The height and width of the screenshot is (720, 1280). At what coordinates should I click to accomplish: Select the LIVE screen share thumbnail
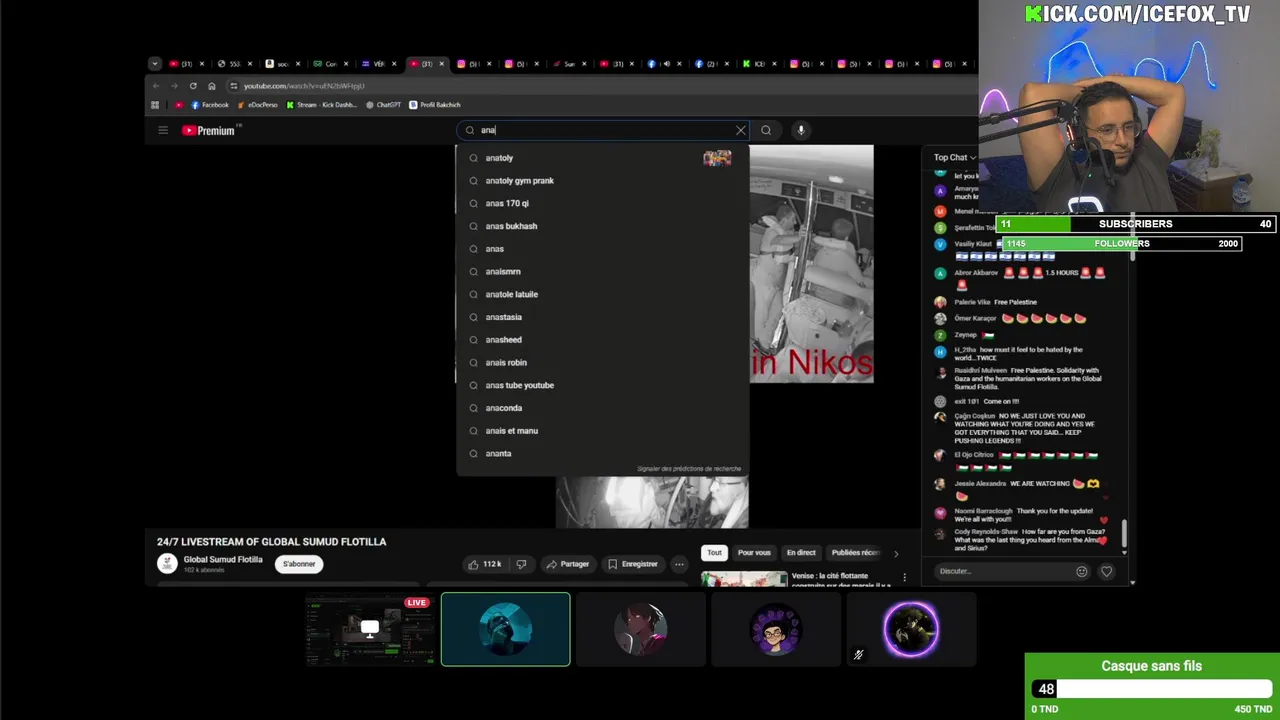[370, 629]
